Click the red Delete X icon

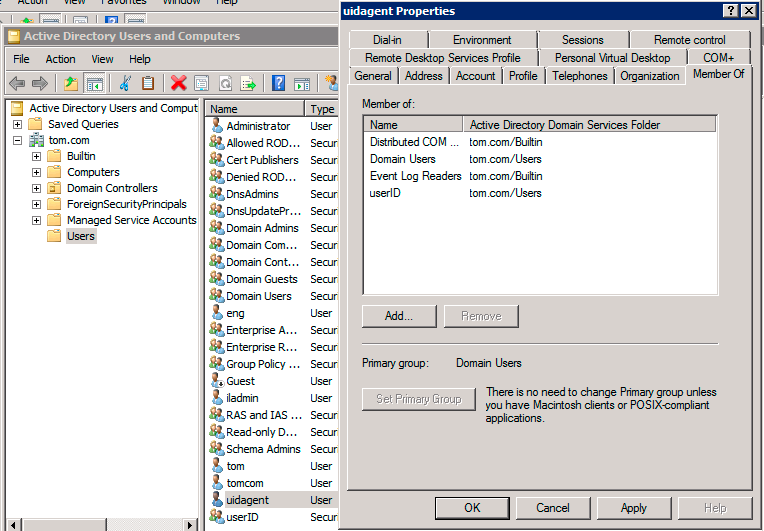pos(178,83)
